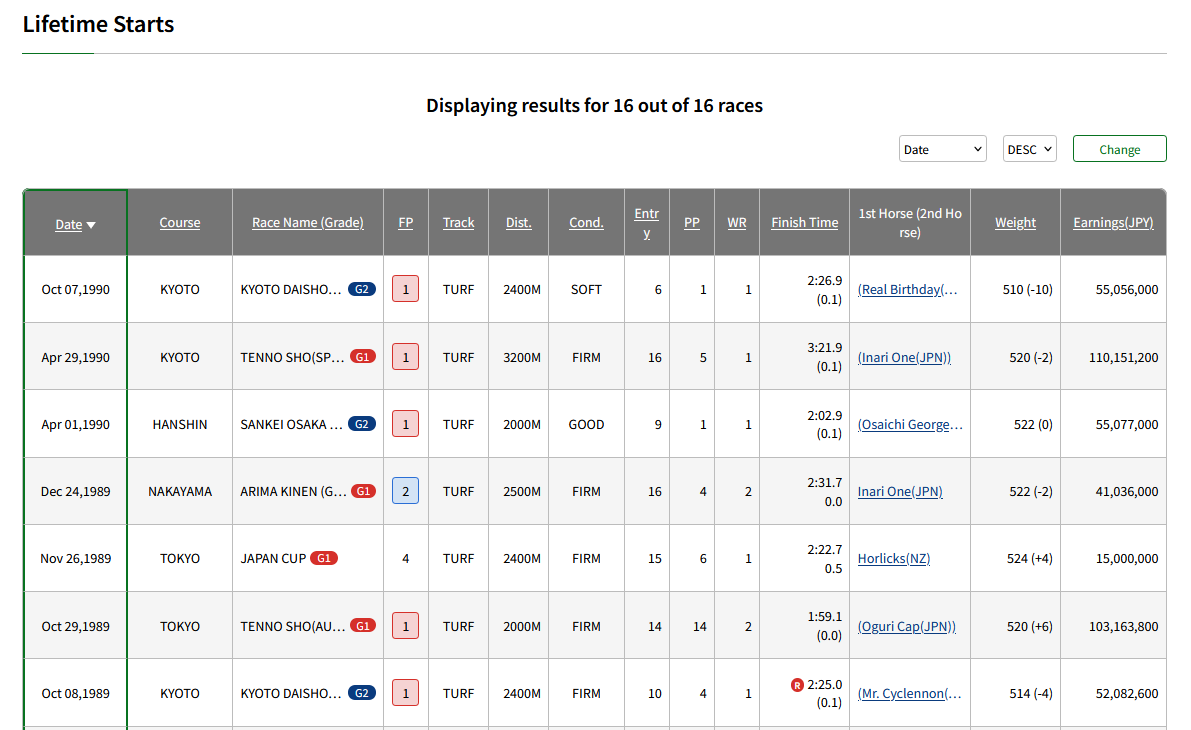Sort by FP column header
This screenshot has width=1191, height=730.
click(x=406, y=223)
